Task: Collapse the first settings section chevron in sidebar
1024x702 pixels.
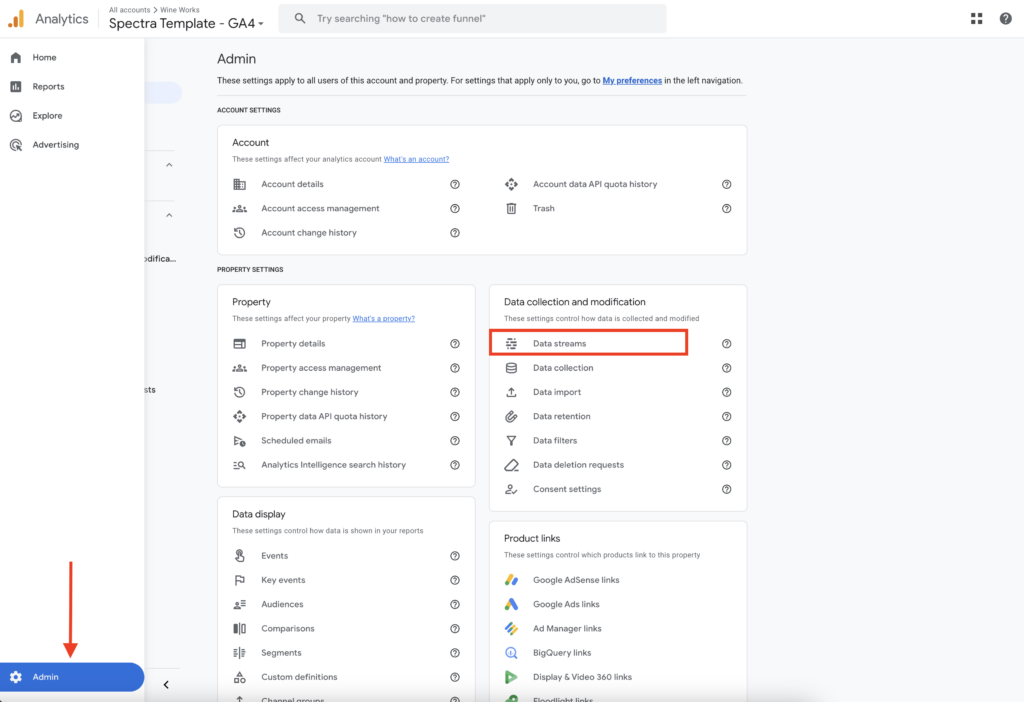Action: [169, 165]
